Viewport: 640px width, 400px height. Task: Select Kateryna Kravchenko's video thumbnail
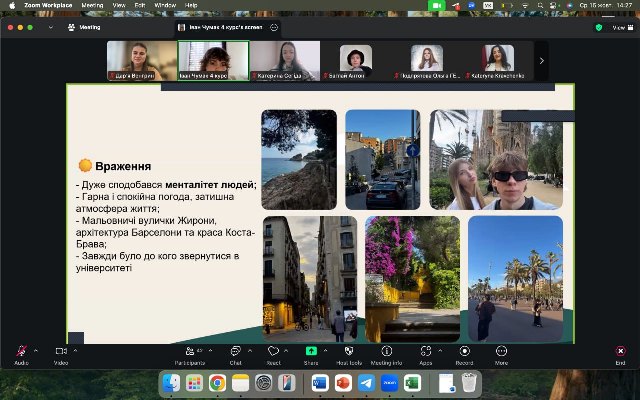[x=497, y=60]
